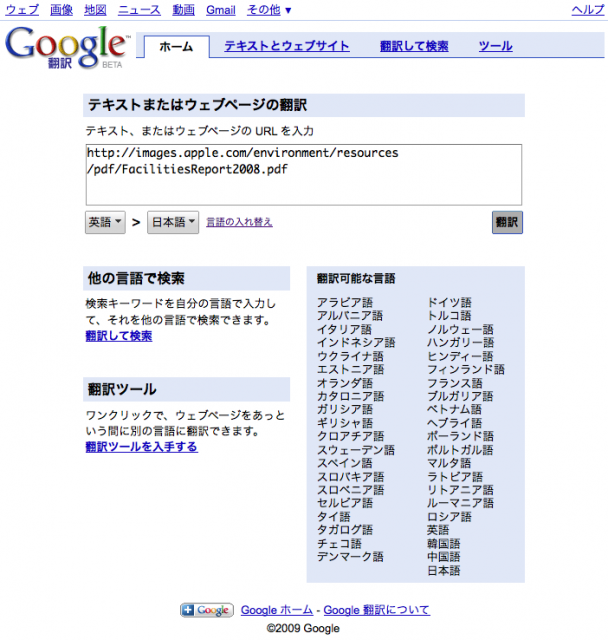
Task: Open Google 翻訳について footer link
Action: 377,610
